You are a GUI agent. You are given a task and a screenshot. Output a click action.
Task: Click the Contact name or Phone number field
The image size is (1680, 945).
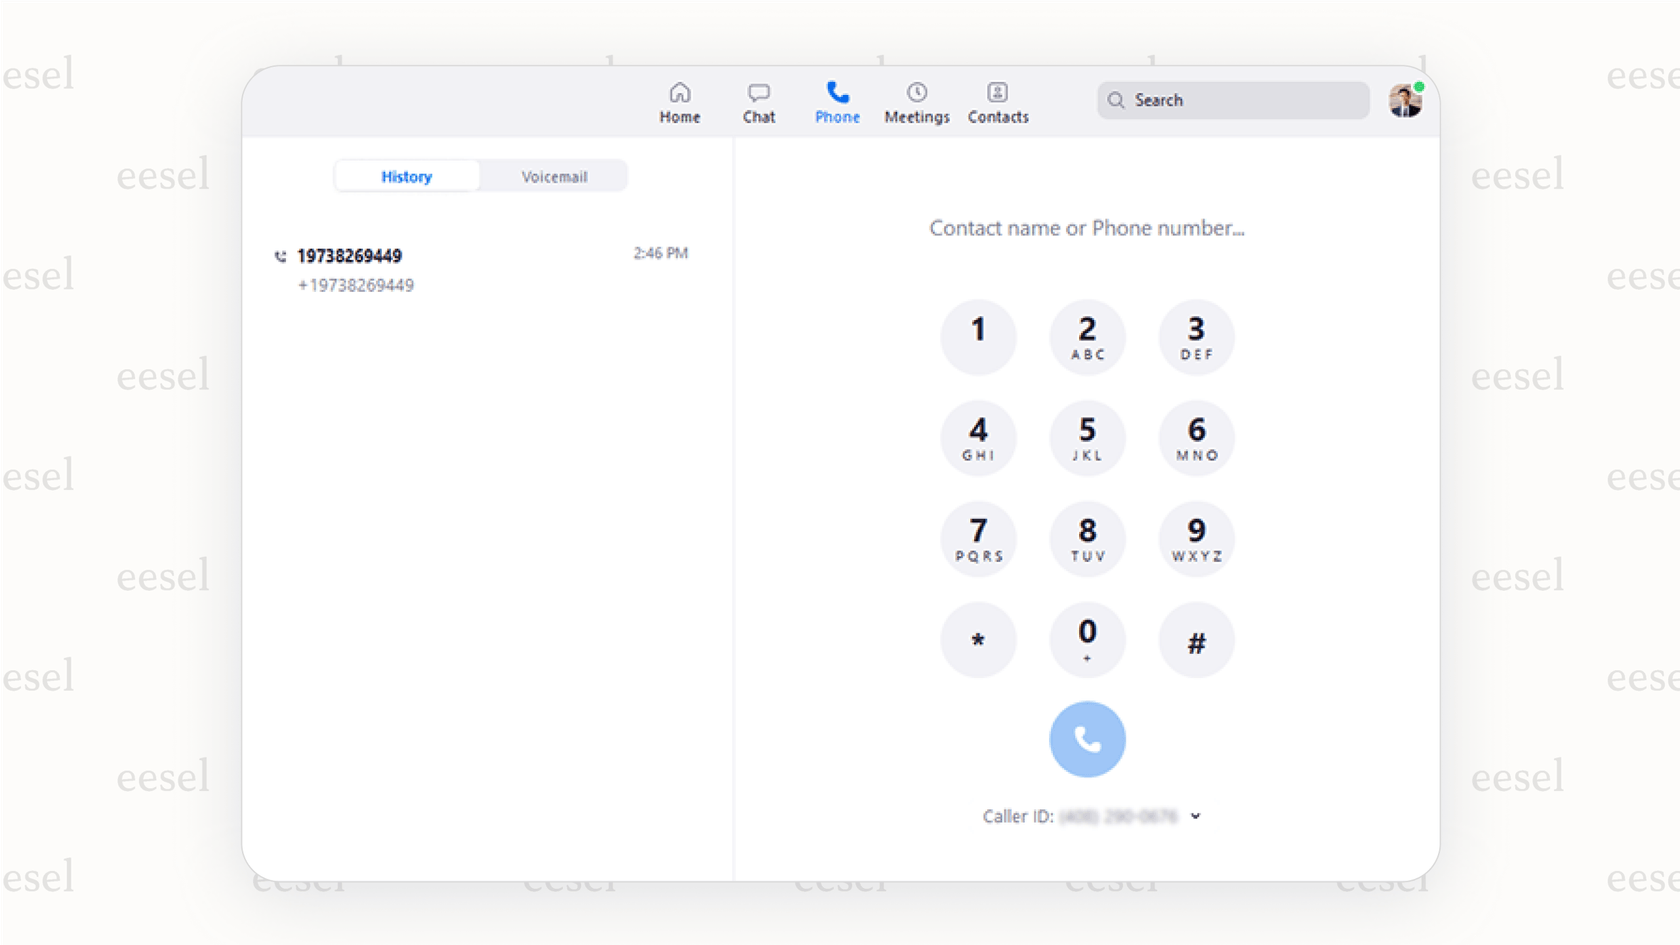tap(1087, 228)
